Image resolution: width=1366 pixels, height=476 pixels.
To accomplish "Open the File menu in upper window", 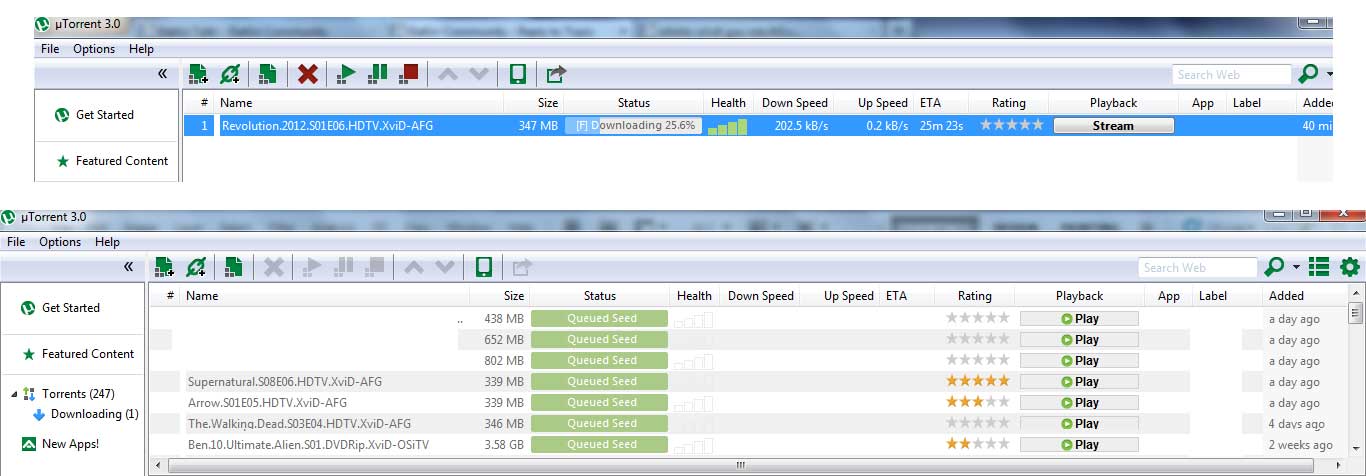I will (x=50, y=49).
